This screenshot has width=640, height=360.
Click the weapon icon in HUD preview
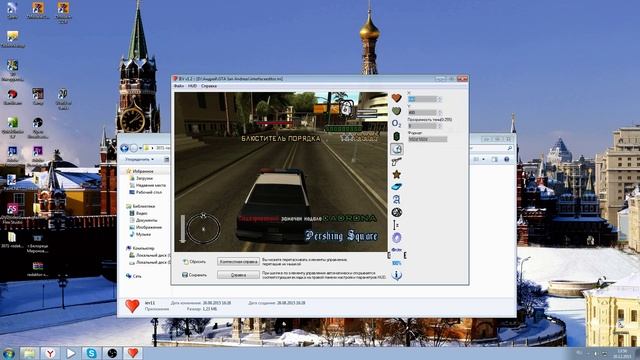coord(346,108)
